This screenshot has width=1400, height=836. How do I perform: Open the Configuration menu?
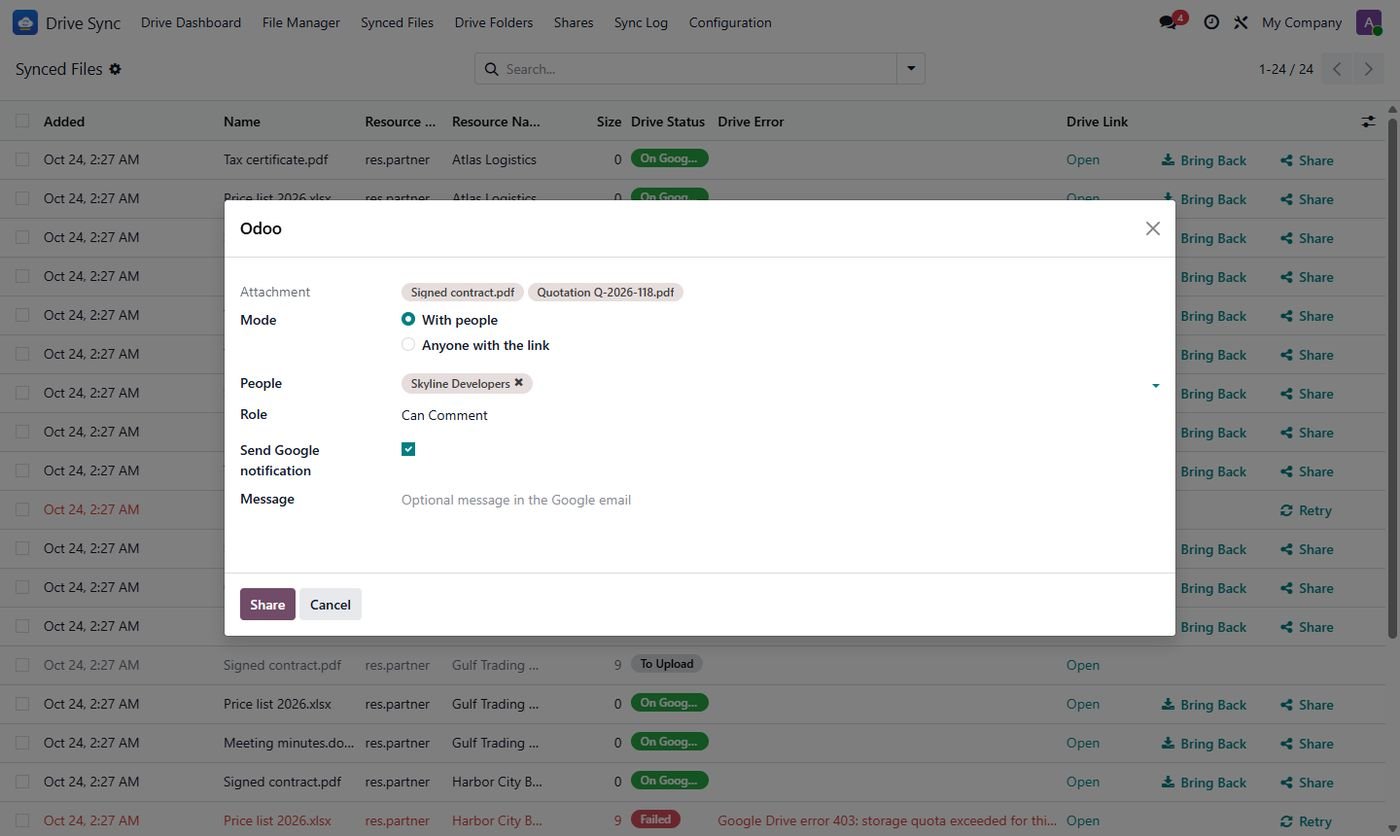click(x=730, y=22)
